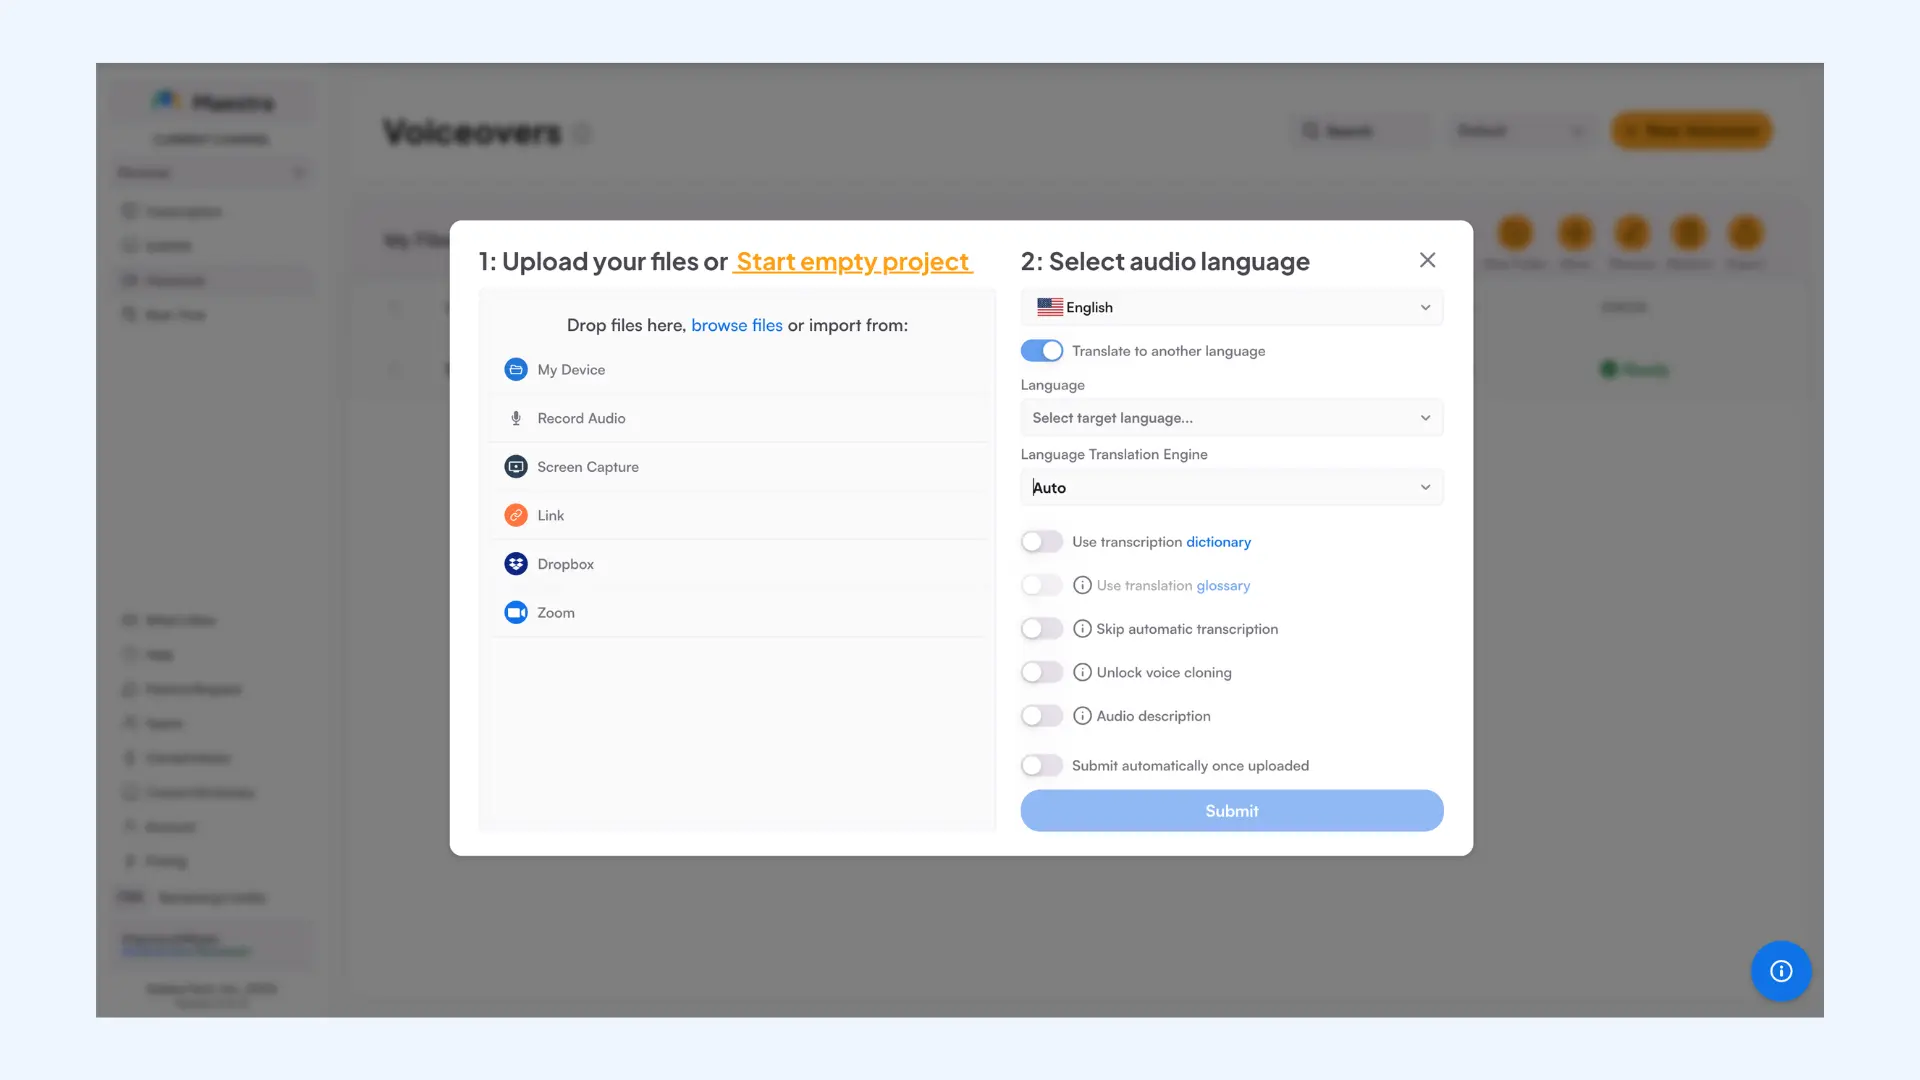Browse files to upload
1920x1080 pixels.
click(737, 325)
